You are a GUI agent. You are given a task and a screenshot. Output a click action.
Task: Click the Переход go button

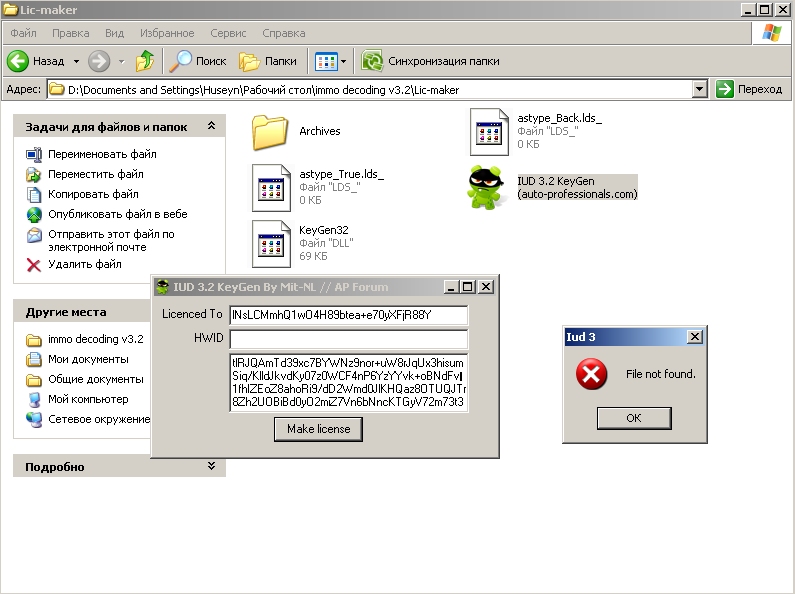749,89
